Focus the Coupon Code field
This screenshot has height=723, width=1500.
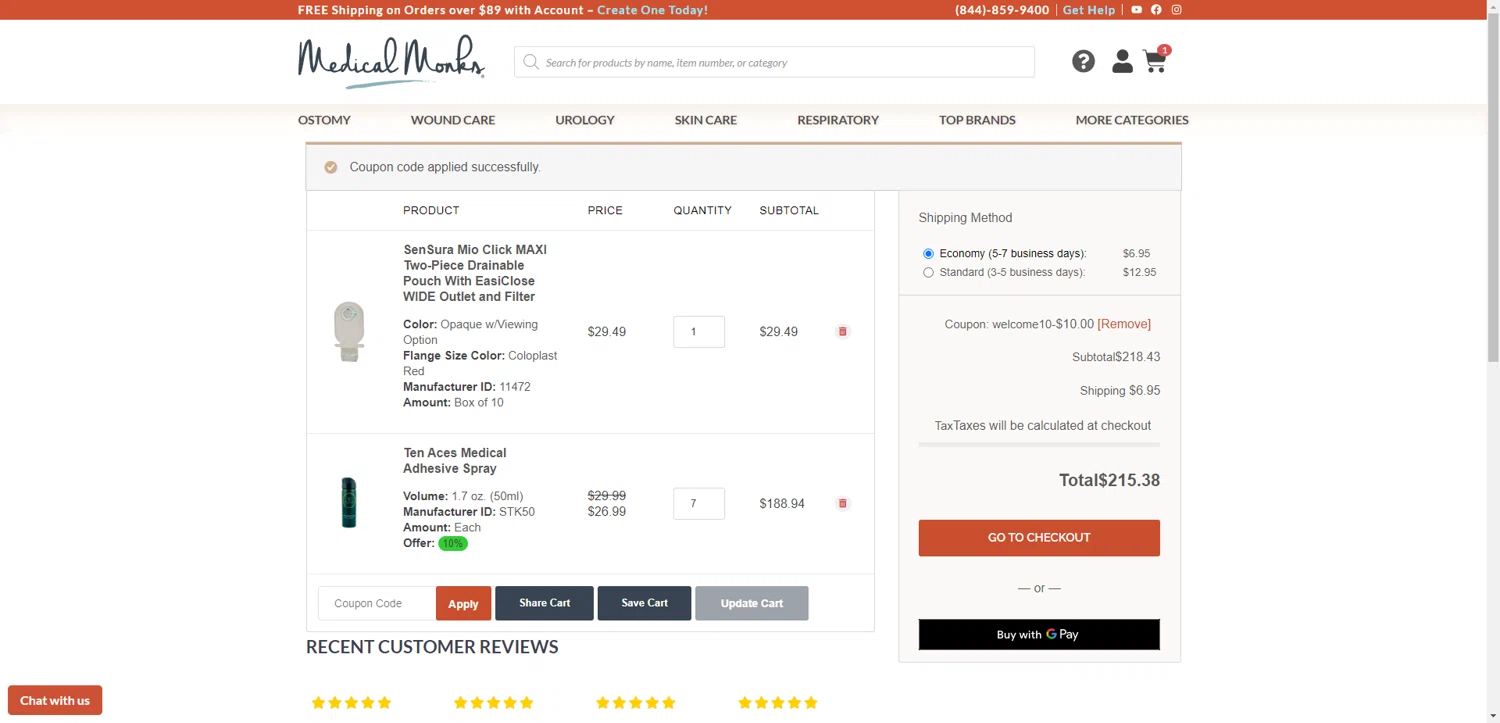pos(377,603)
